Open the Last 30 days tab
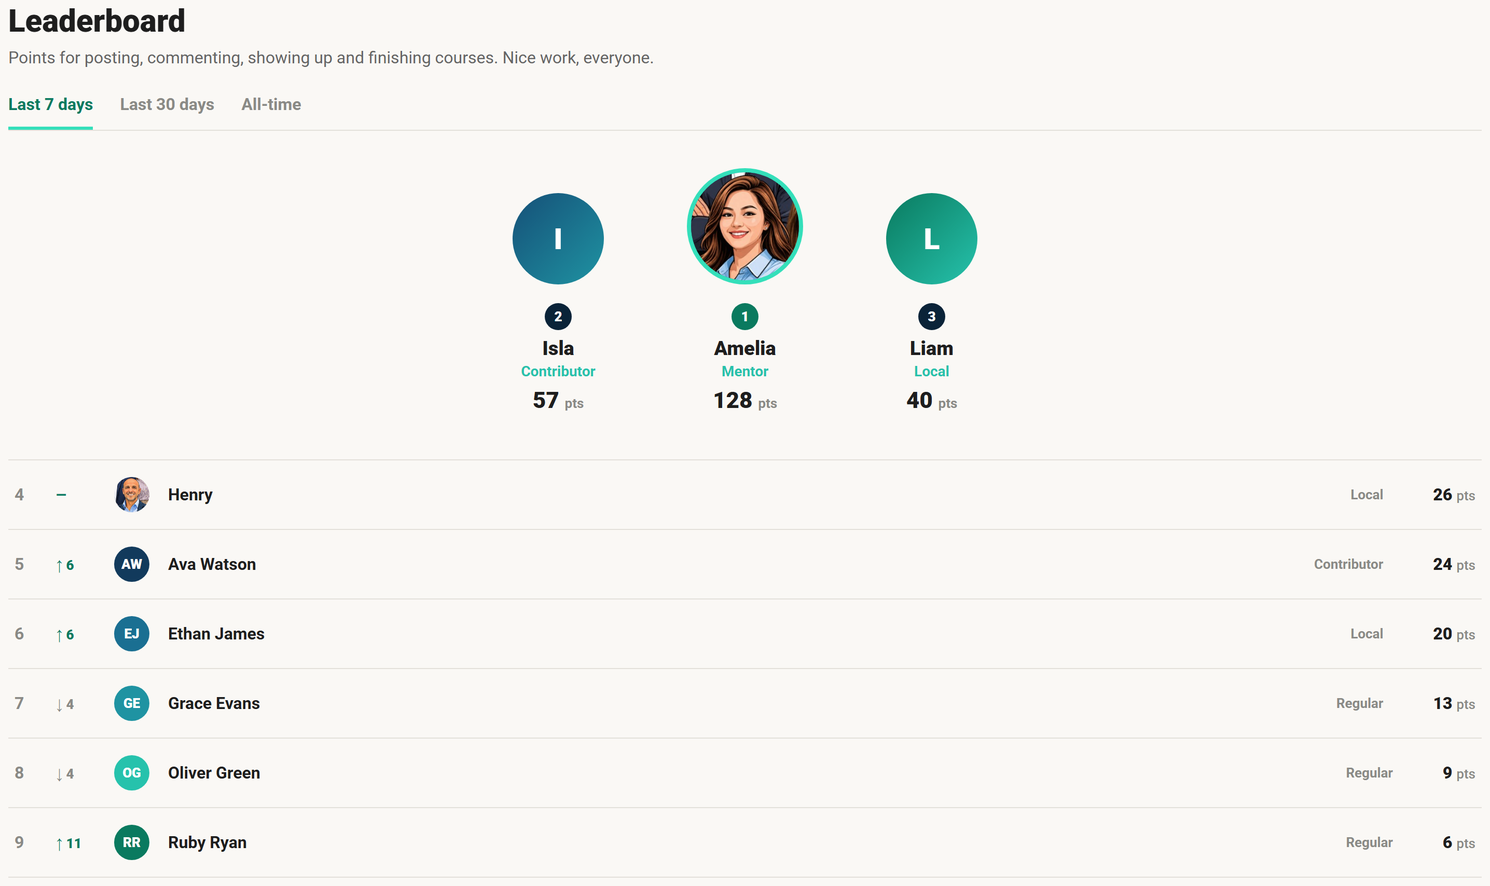Screen dimensions: 1490x886 click(x=167, y=105)
